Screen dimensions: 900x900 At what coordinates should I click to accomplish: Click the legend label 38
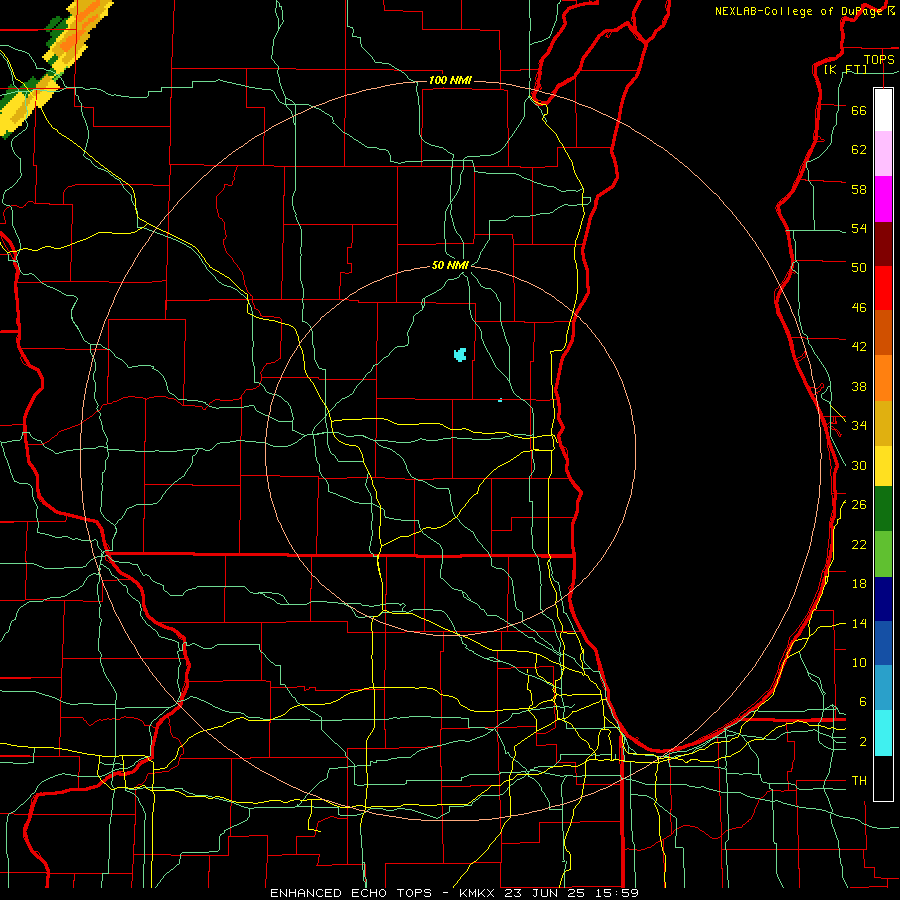point(859,386)
